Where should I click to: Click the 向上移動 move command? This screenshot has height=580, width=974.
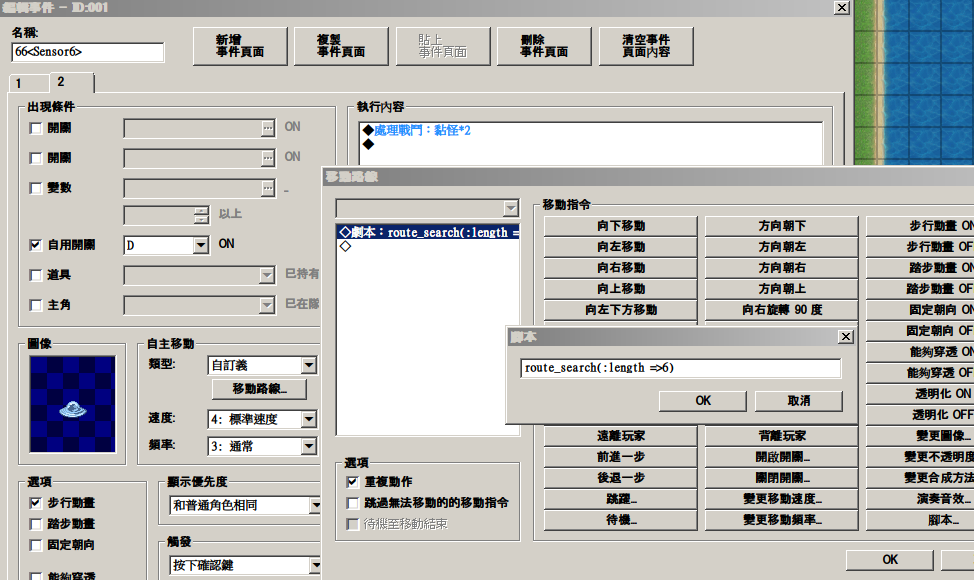(621, 289)
